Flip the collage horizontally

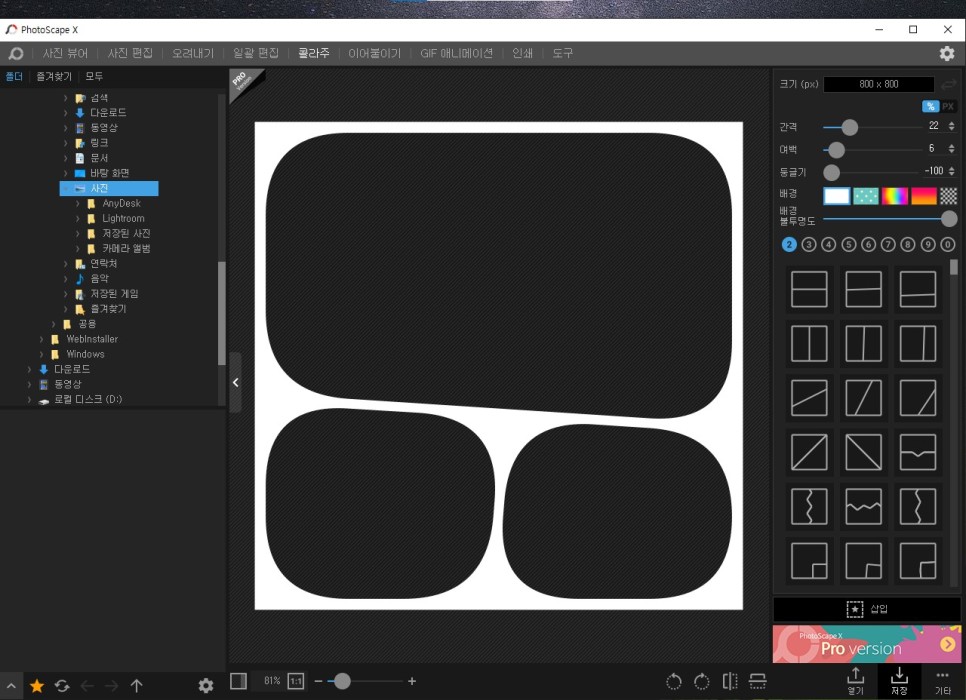coord(730,682)
